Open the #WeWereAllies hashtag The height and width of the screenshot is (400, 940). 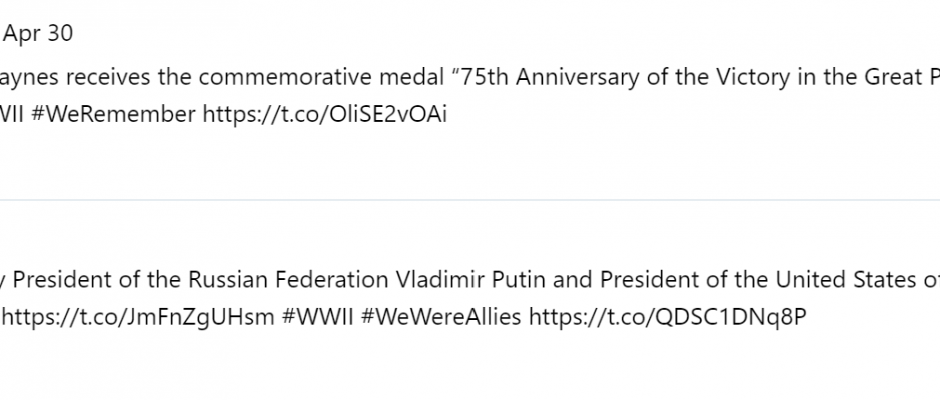(441, 317)
